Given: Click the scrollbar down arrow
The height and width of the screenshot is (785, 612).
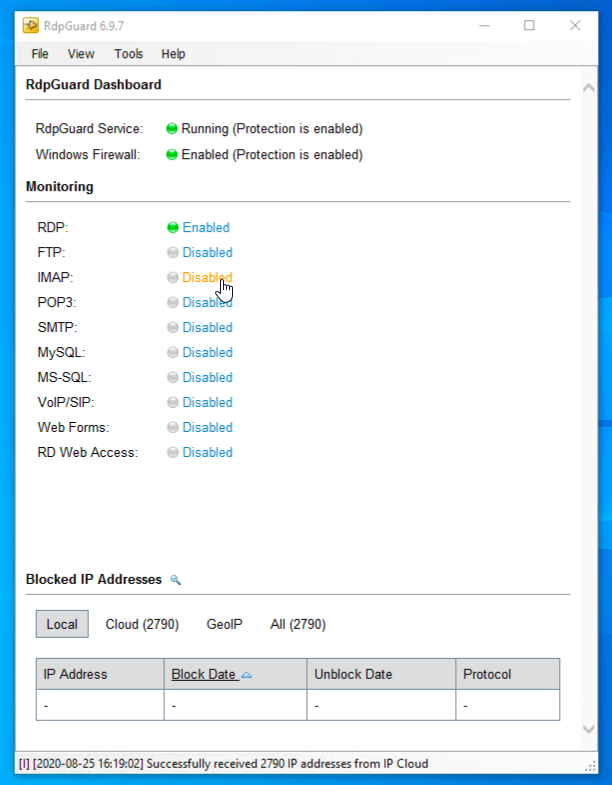Looking at the screenshot, I should pyautogui.click(x=589, y=729).
